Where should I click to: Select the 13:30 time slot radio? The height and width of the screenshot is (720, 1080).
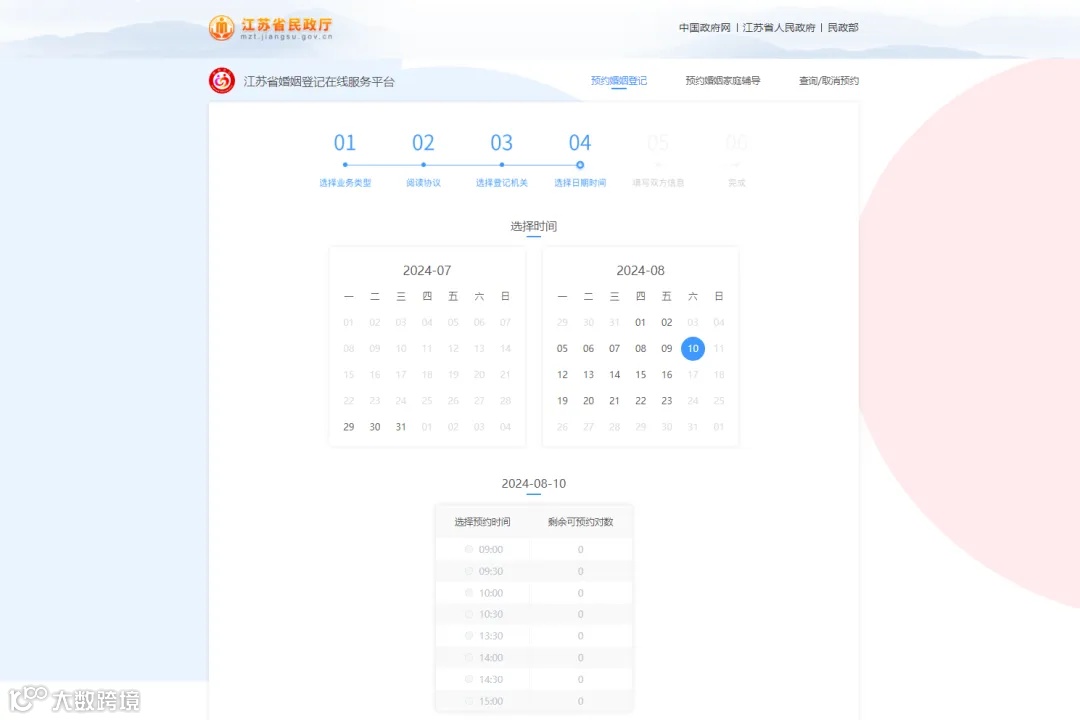tap(468, 636)
